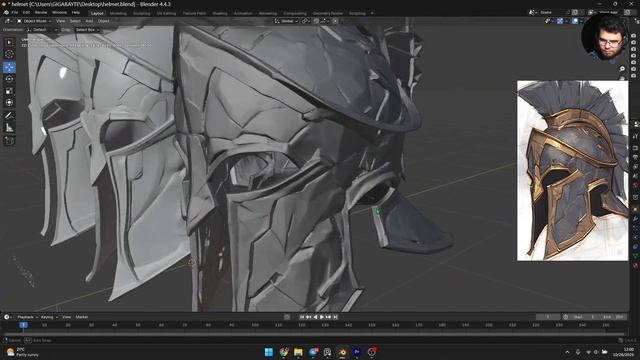Open the Windows Start menu

pyautogui.click(x=269, y=352)
